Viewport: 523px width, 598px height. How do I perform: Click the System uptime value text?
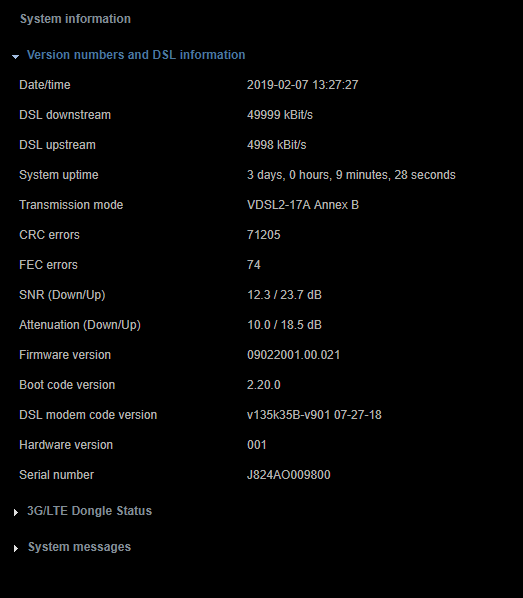click(351, 175)
